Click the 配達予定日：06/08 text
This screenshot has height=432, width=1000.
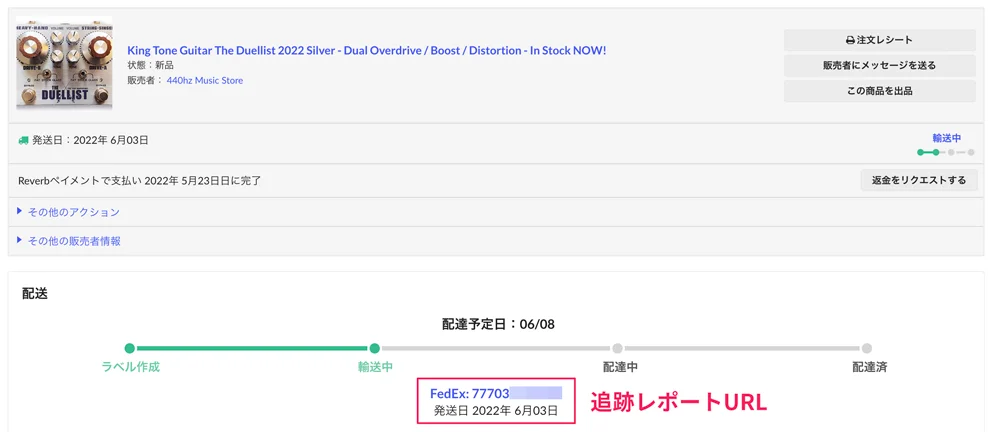tap(498, 324)
